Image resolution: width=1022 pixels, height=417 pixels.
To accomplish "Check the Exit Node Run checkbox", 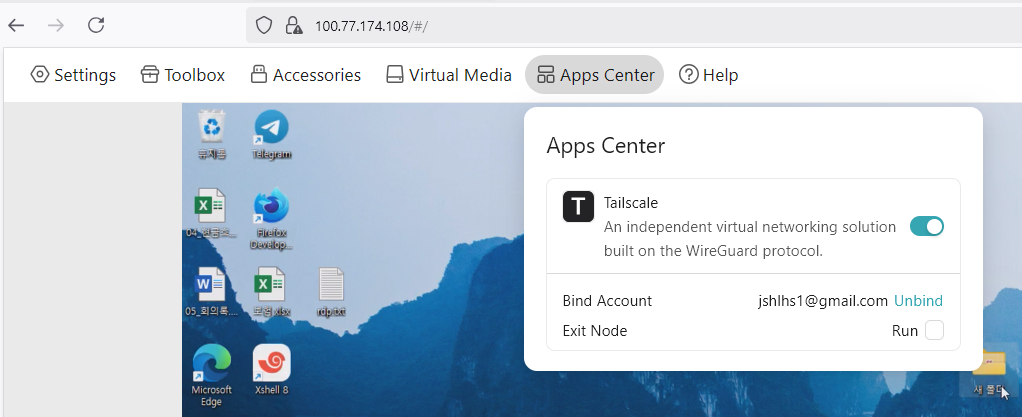I will point(934,330).
